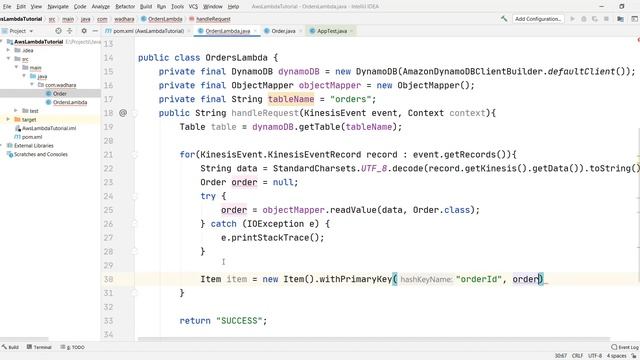The image size is (640, 360).
Task: Click the 4 spaces indent setting
Action: pyautogui.click(x=616, y=356)
